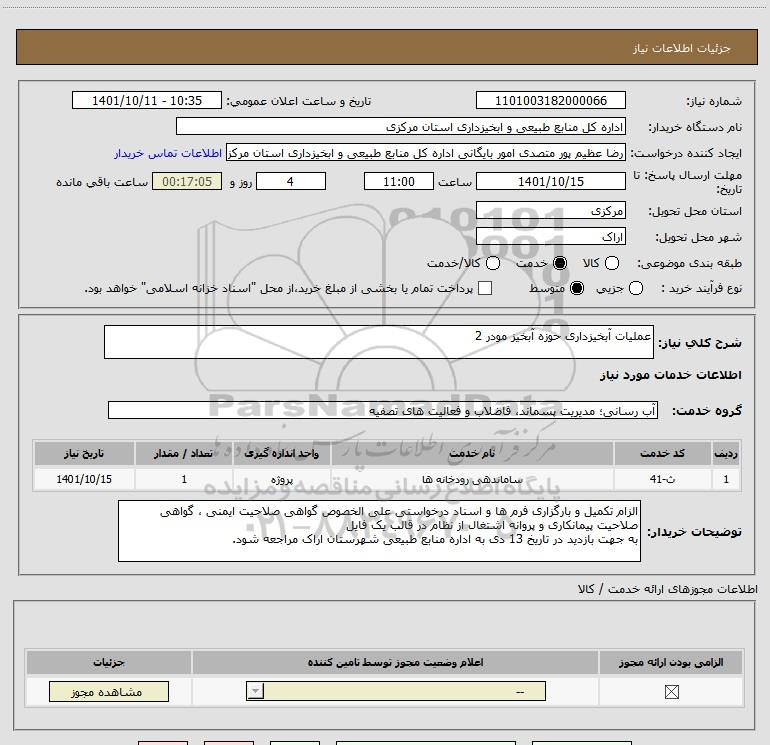Click the نام خدمت column header

[472, 453]
